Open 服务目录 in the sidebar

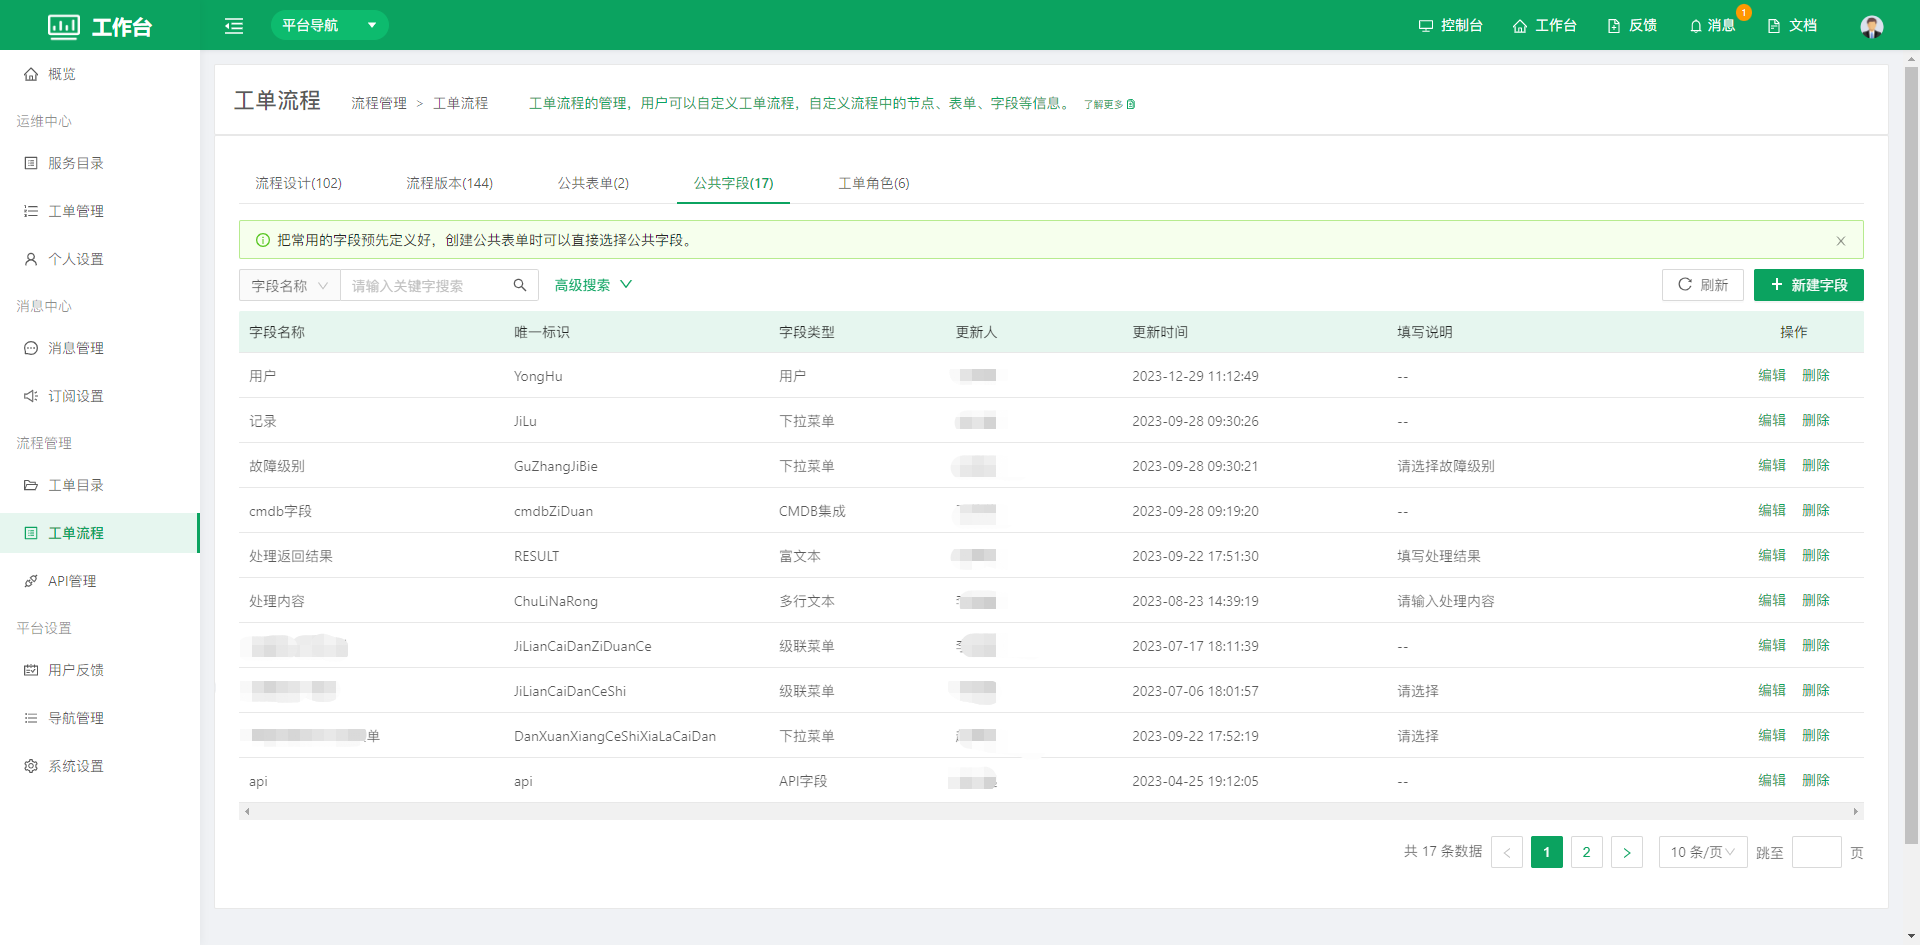coord(100,163)
